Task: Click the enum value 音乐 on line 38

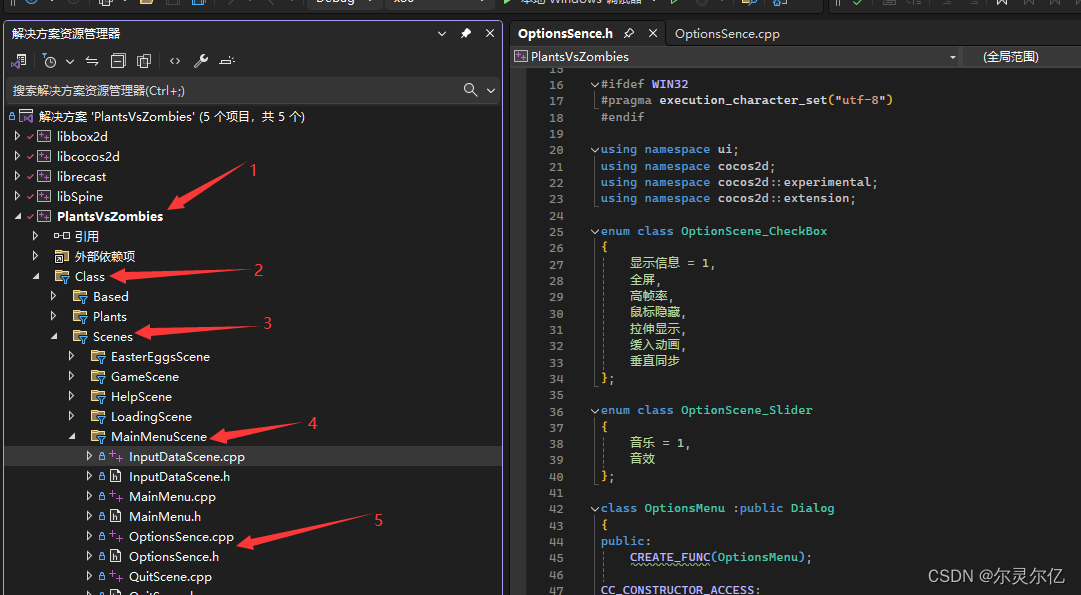Action: [x=642, y=443]
